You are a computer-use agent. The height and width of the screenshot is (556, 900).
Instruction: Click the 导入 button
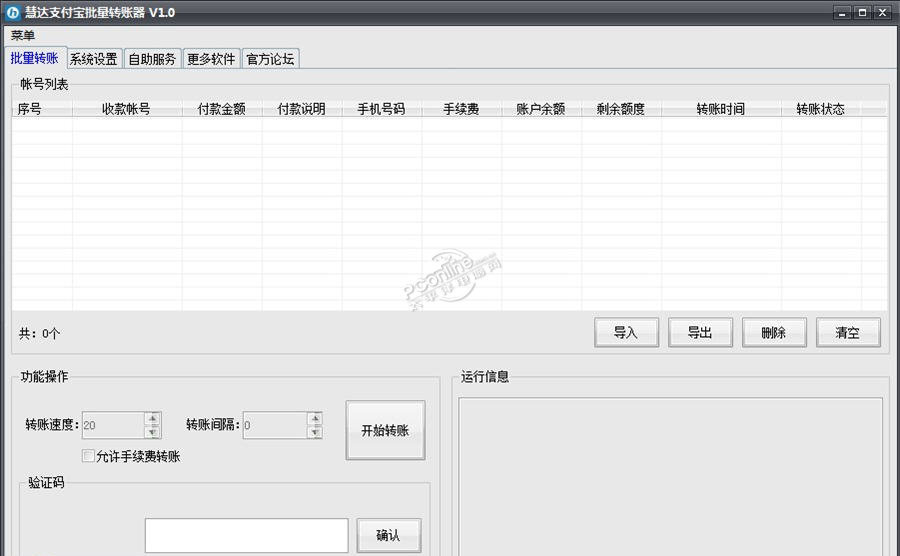click(626, 332)
